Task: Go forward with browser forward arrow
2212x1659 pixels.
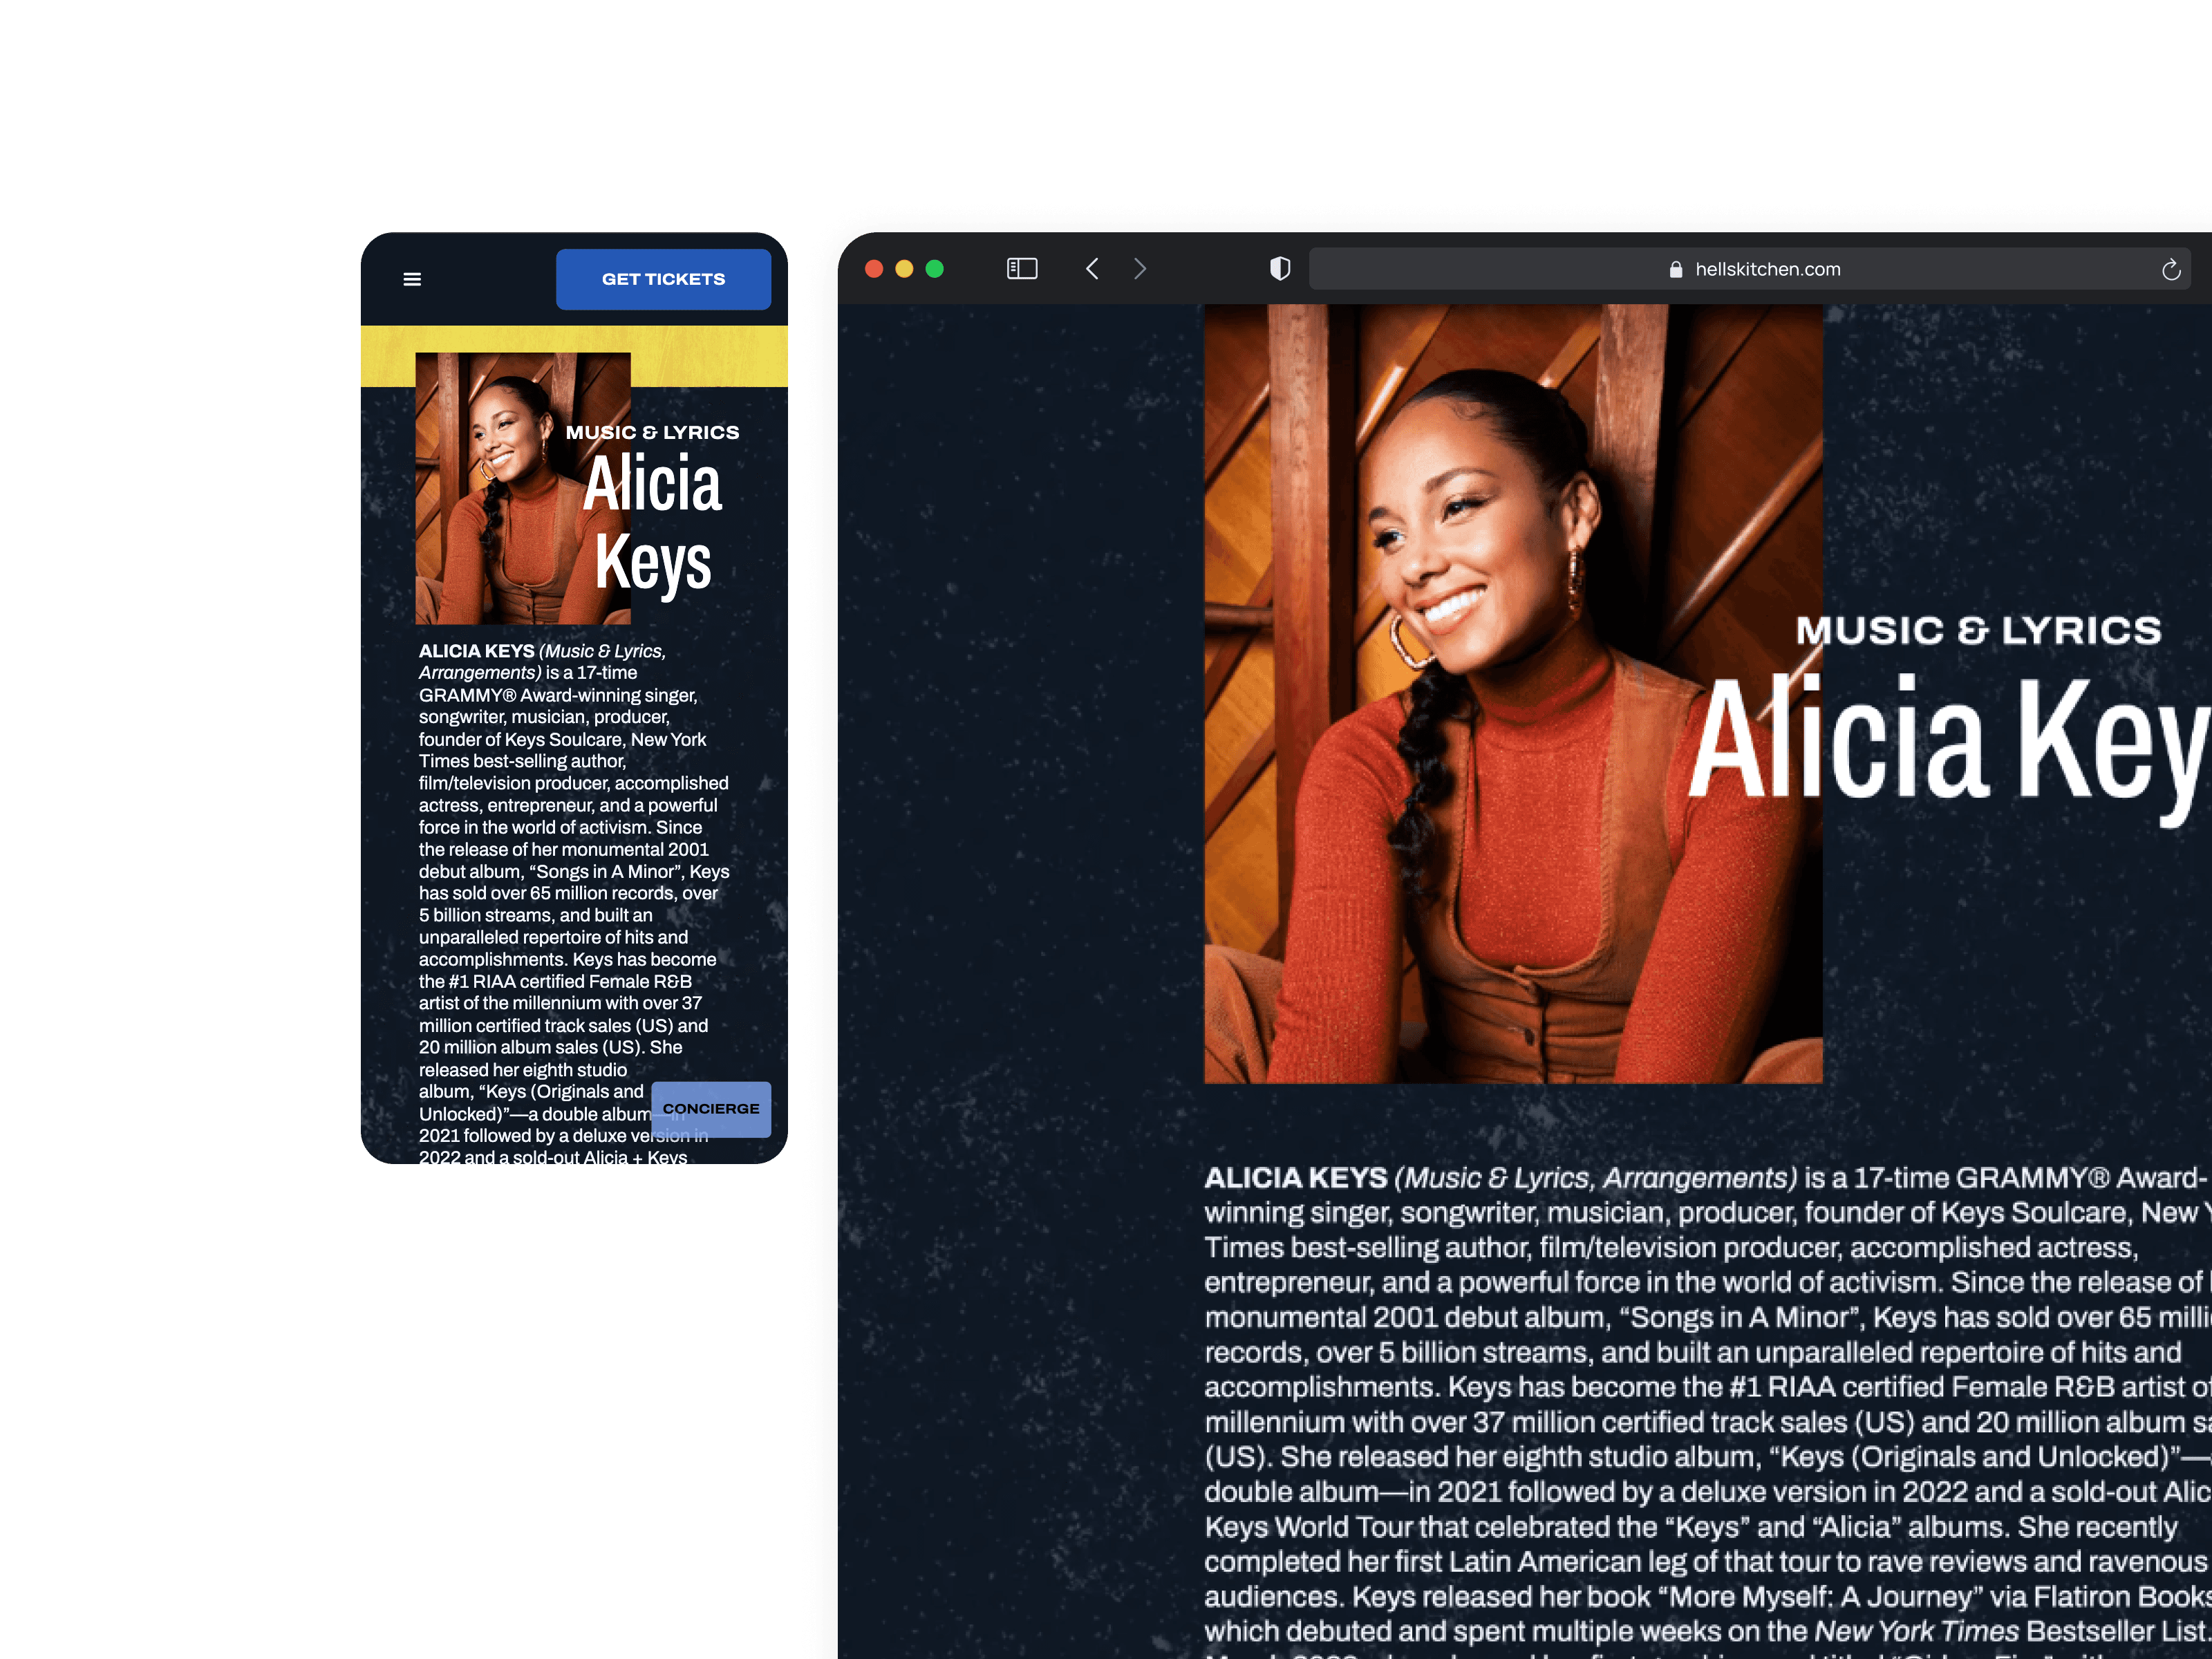Action: (1140, 269)
